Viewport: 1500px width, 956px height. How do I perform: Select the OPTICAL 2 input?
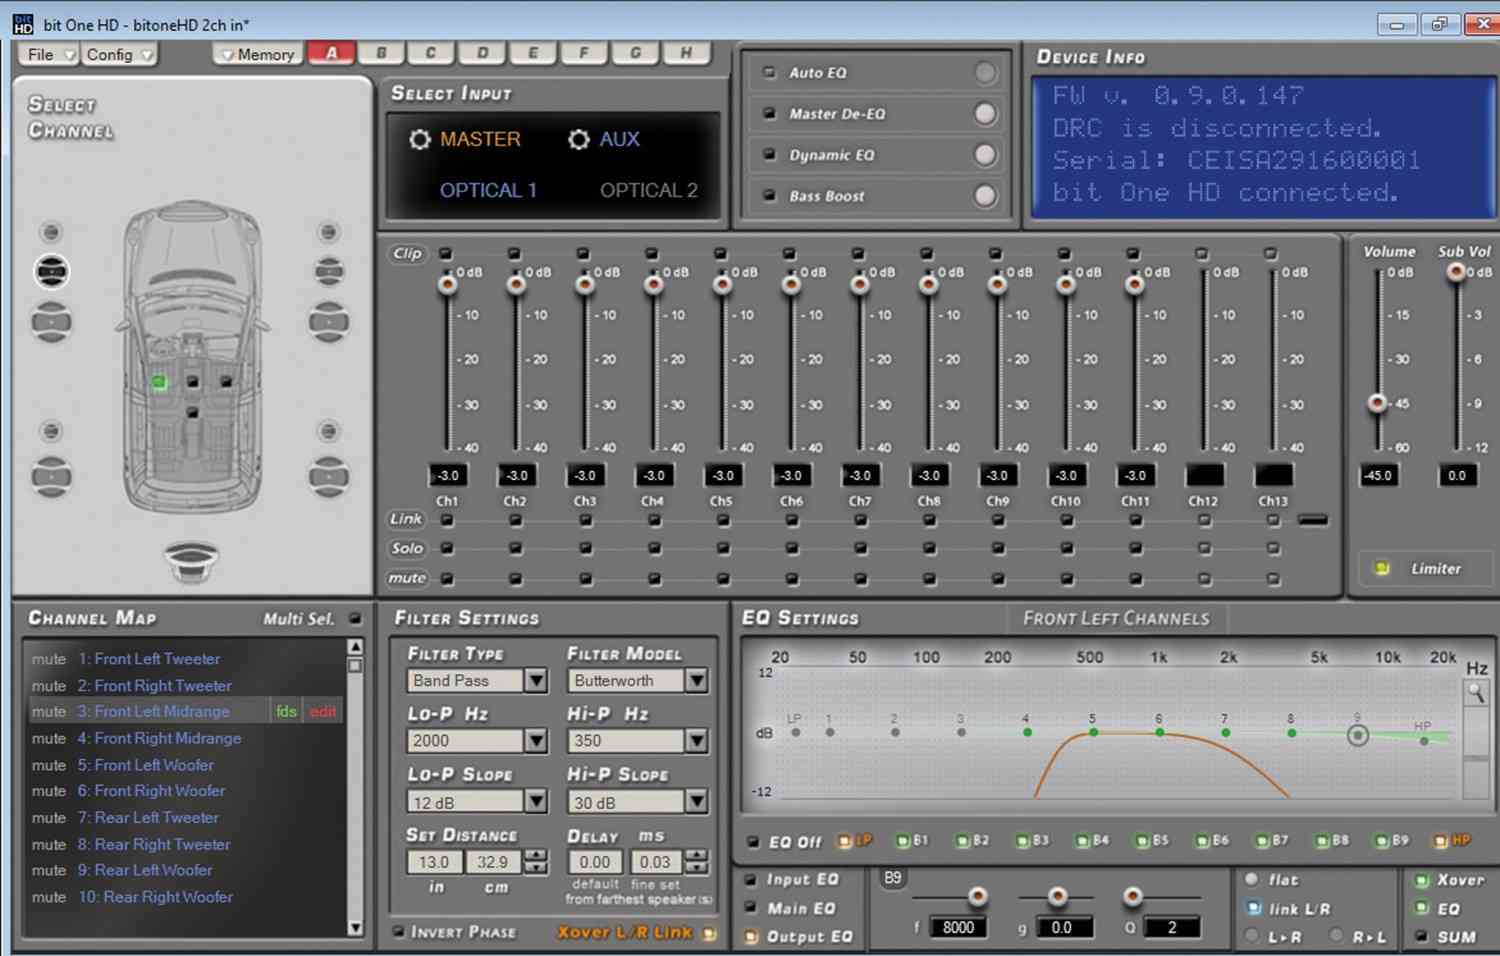[648, 190]
